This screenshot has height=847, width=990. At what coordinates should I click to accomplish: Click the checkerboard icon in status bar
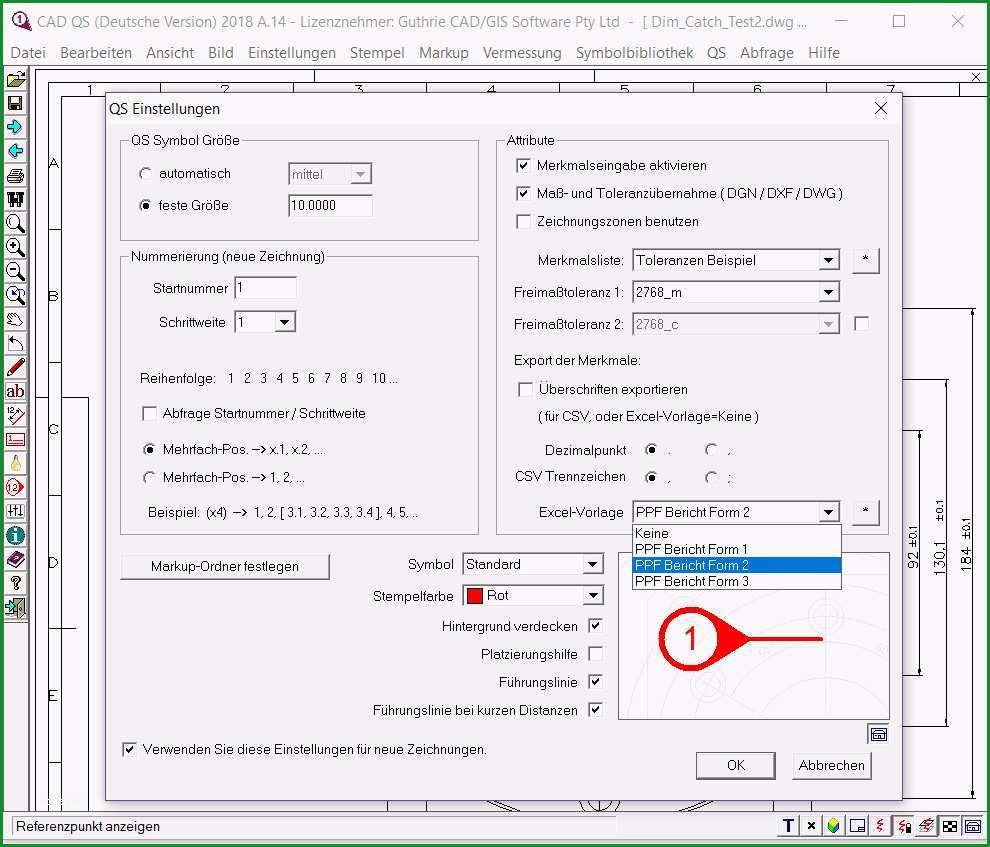tap(950, 826)
